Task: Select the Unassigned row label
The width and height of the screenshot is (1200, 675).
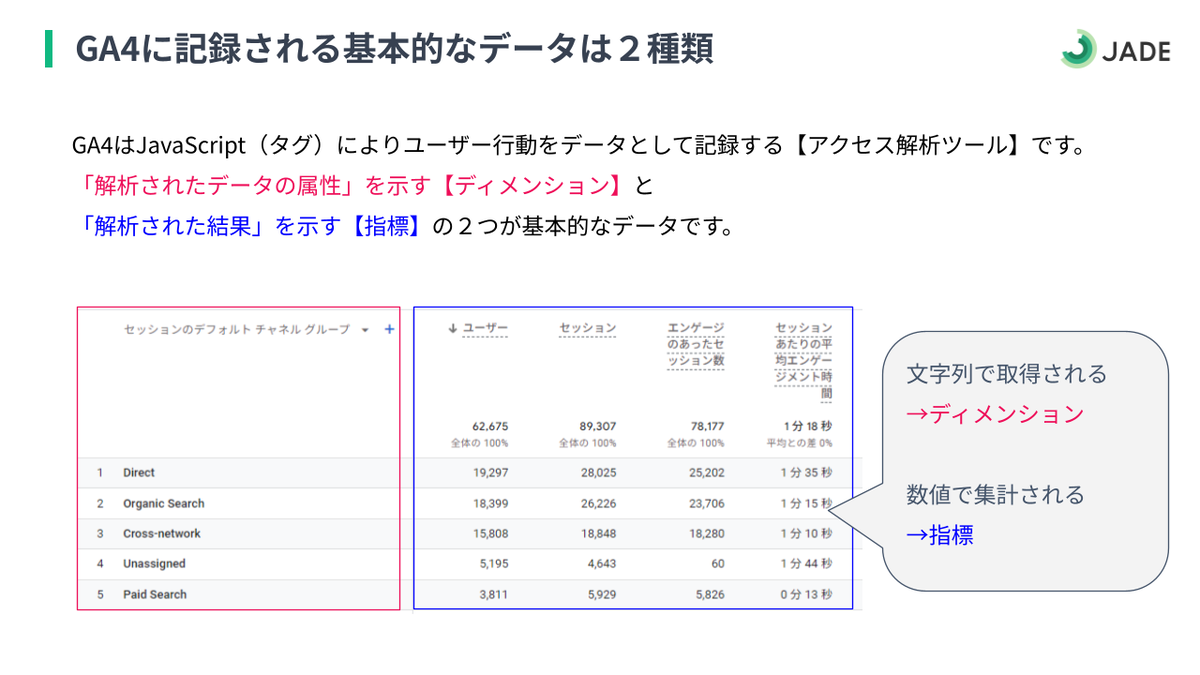Action: click(154, 563)
